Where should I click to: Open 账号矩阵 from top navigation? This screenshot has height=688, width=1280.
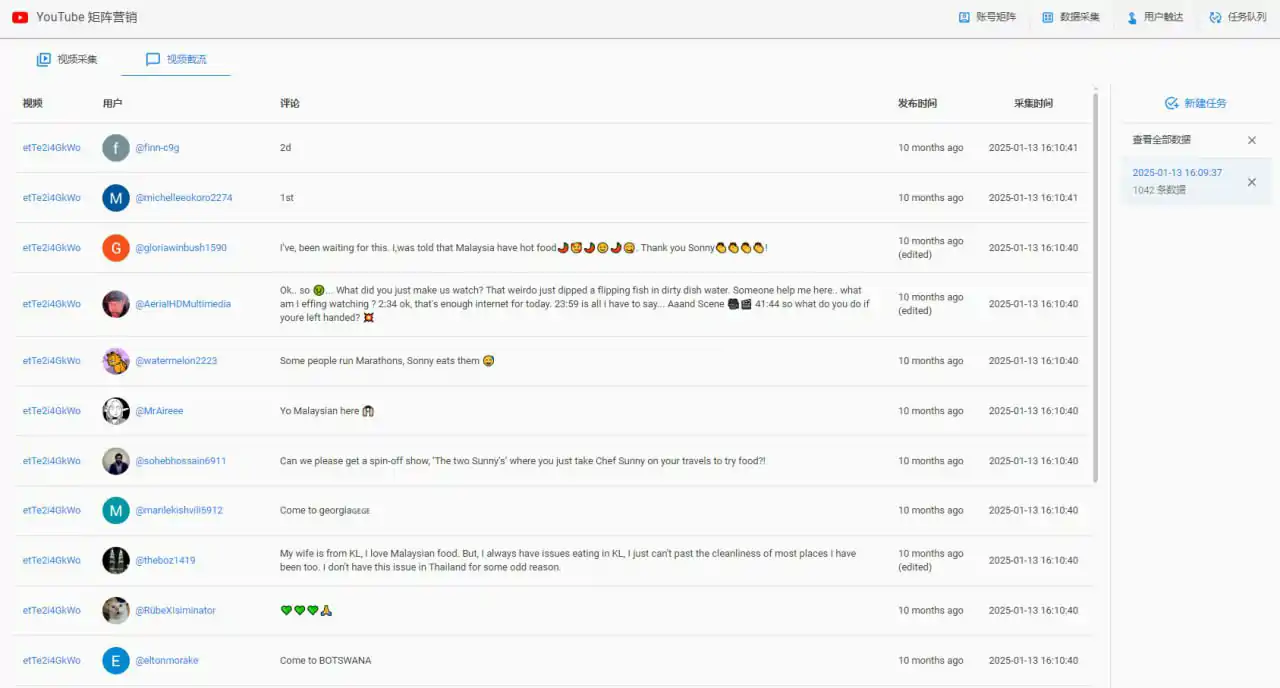(987, 17)
